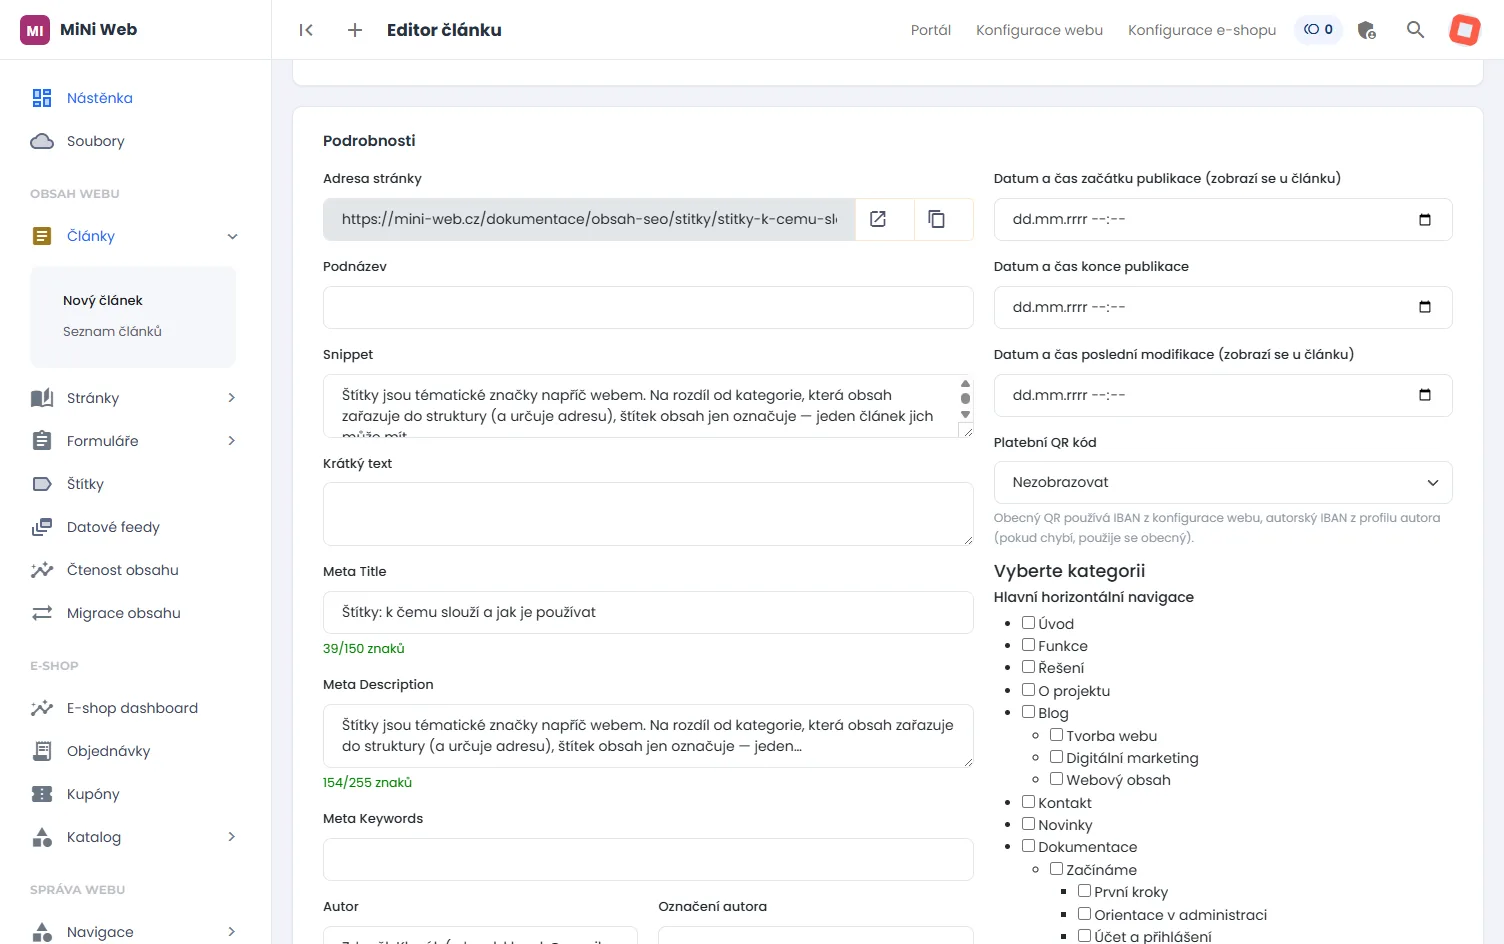
Task: Open calendar picker for publication start date
Action: click(x=1425, y=220)
